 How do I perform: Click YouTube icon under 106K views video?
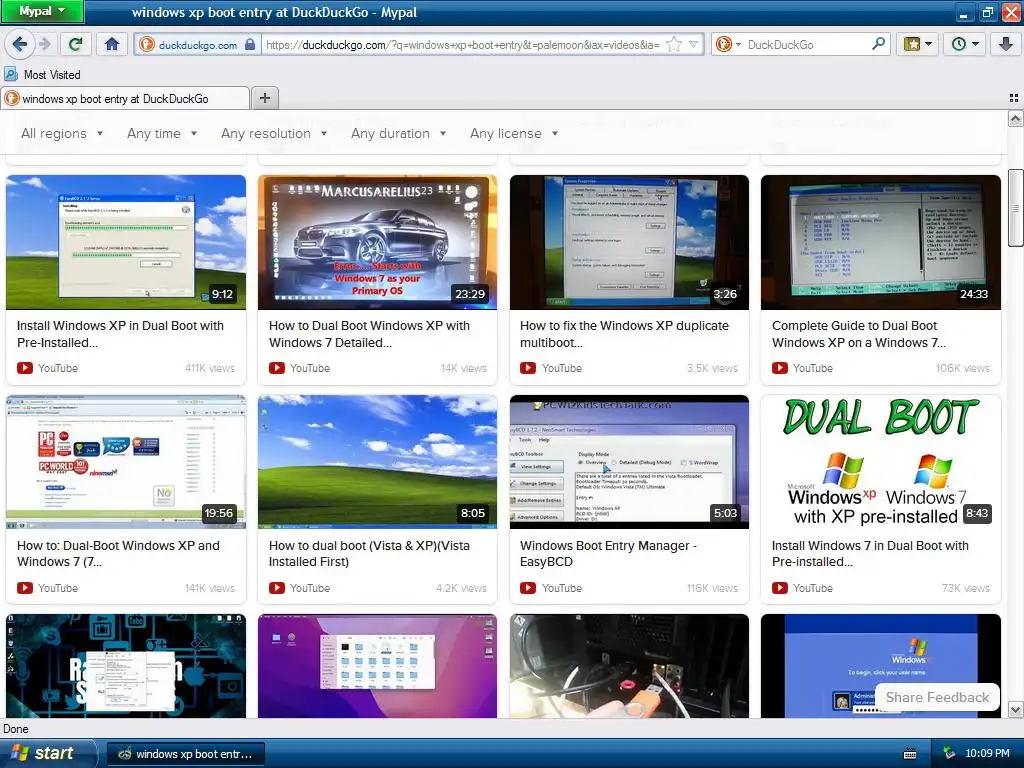780,368
